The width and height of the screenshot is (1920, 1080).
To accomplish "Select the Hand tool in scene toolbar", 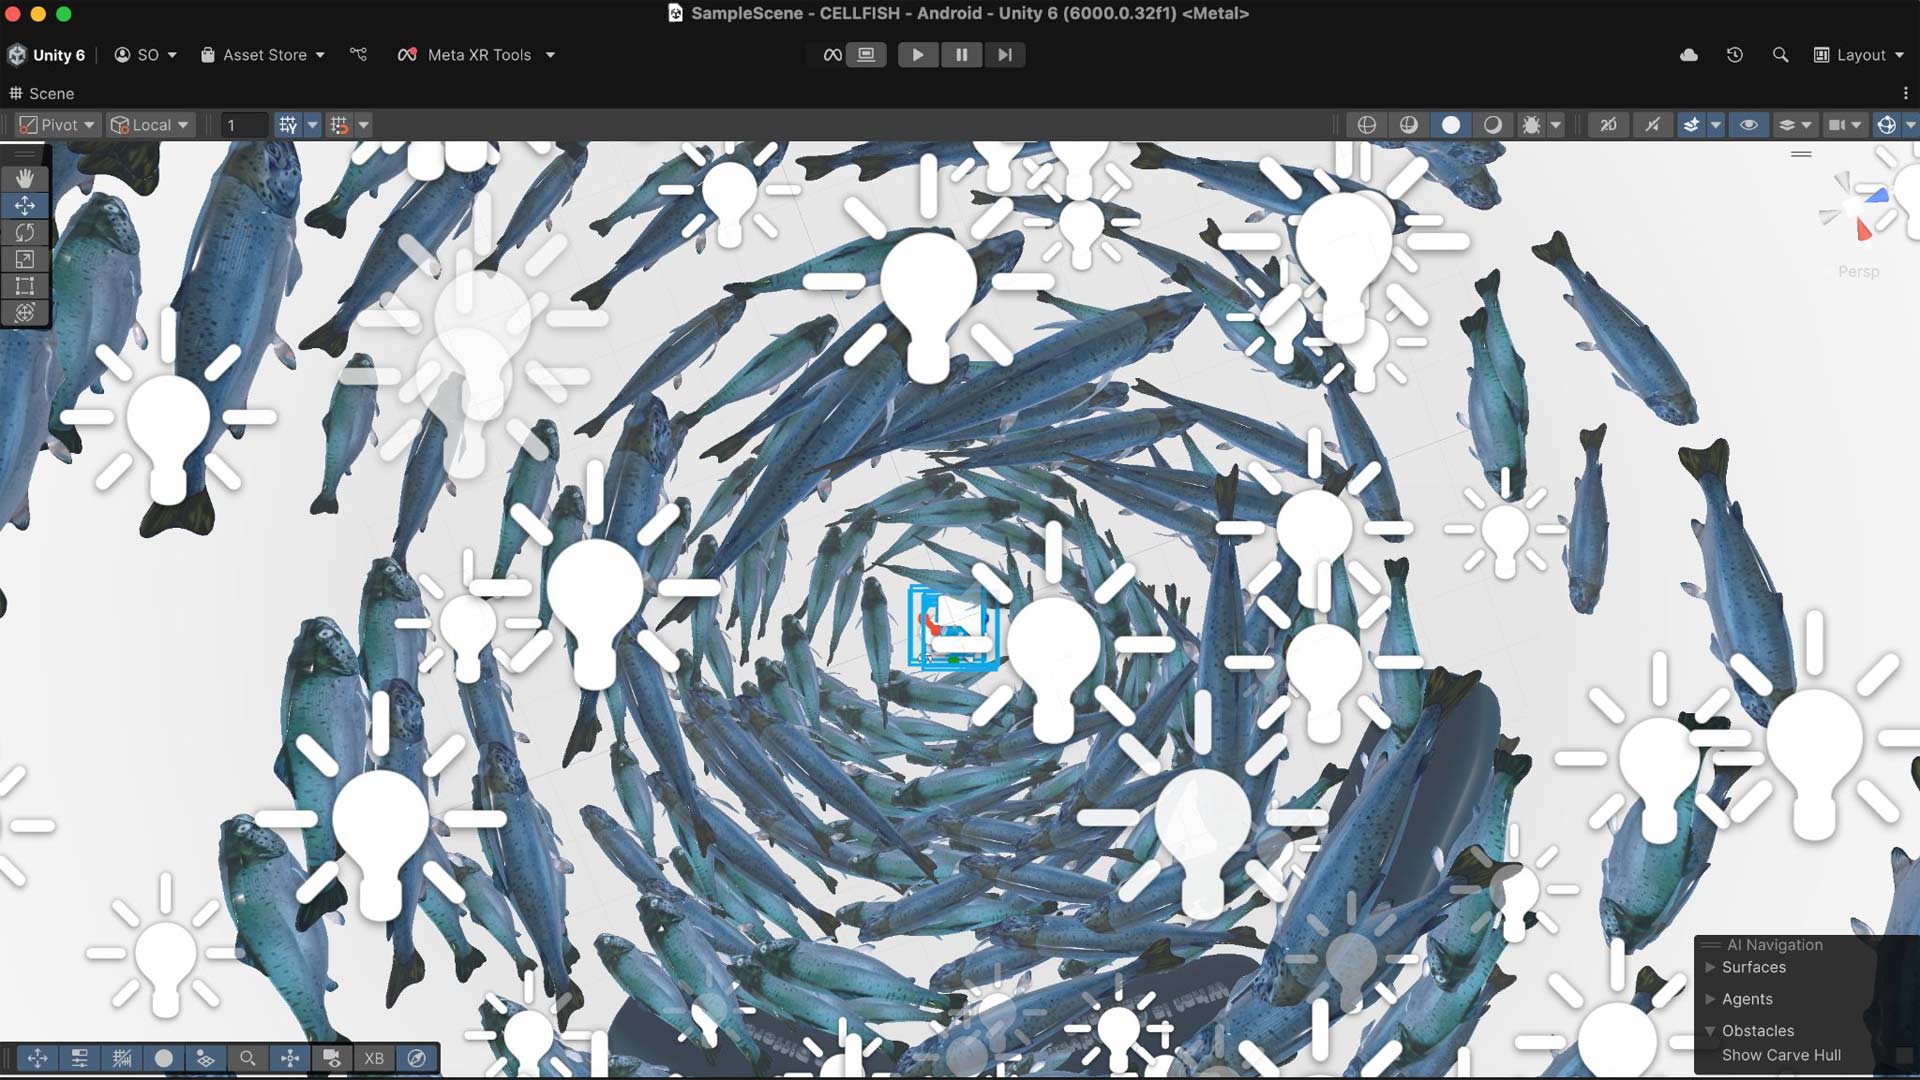I will (25, 178).
